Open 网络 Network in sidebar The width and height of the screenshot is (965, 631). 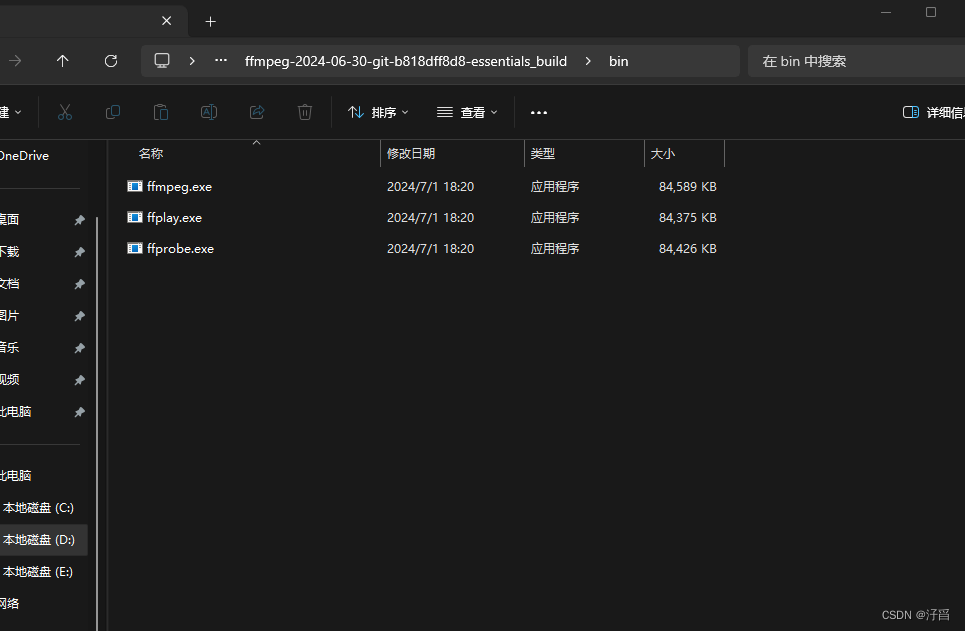coord(10,604)
